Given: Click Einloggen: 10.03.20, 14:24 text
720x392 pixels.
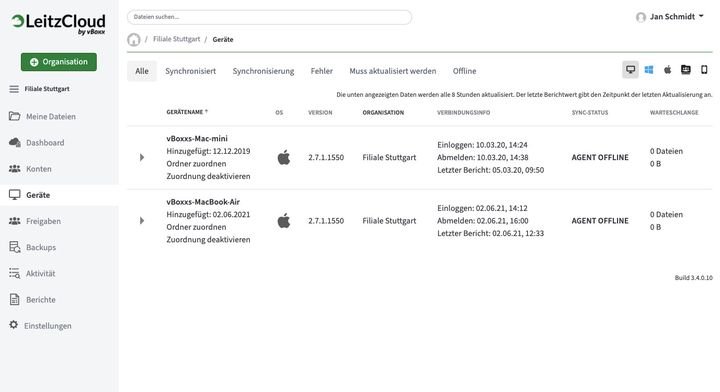Looking at the screenshot, I should [482, 145].
